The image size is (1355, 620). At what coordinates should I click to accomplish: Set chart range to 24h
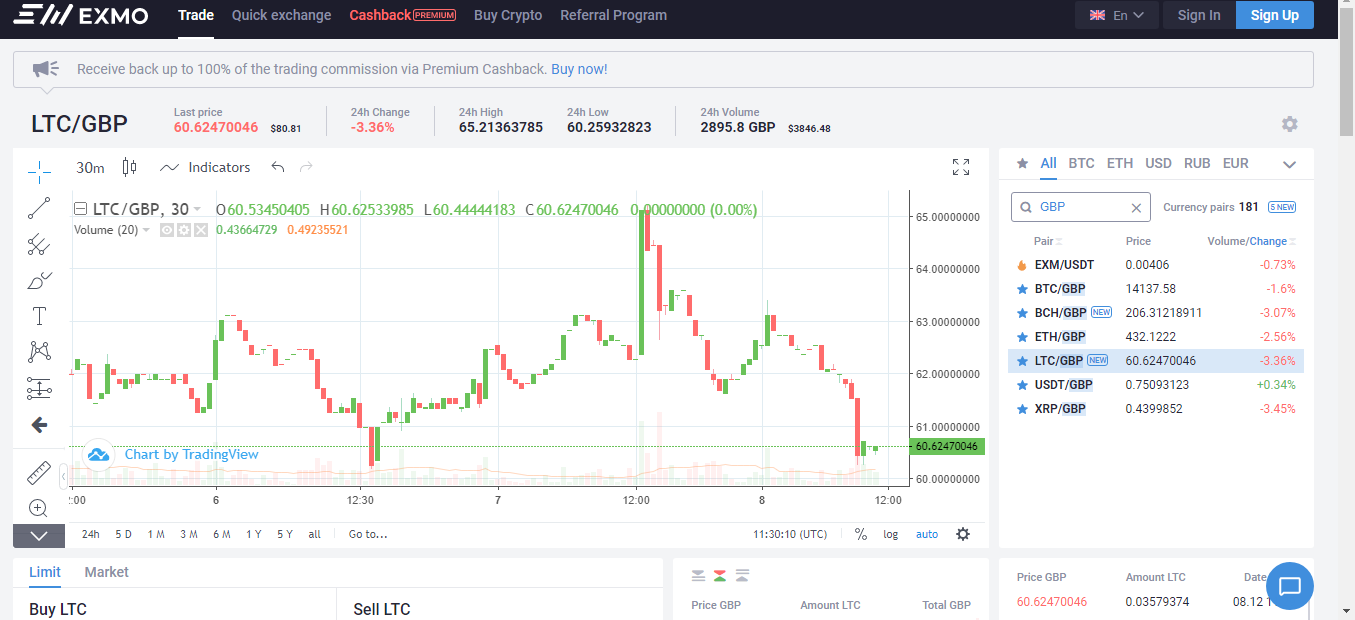point(91,534)
